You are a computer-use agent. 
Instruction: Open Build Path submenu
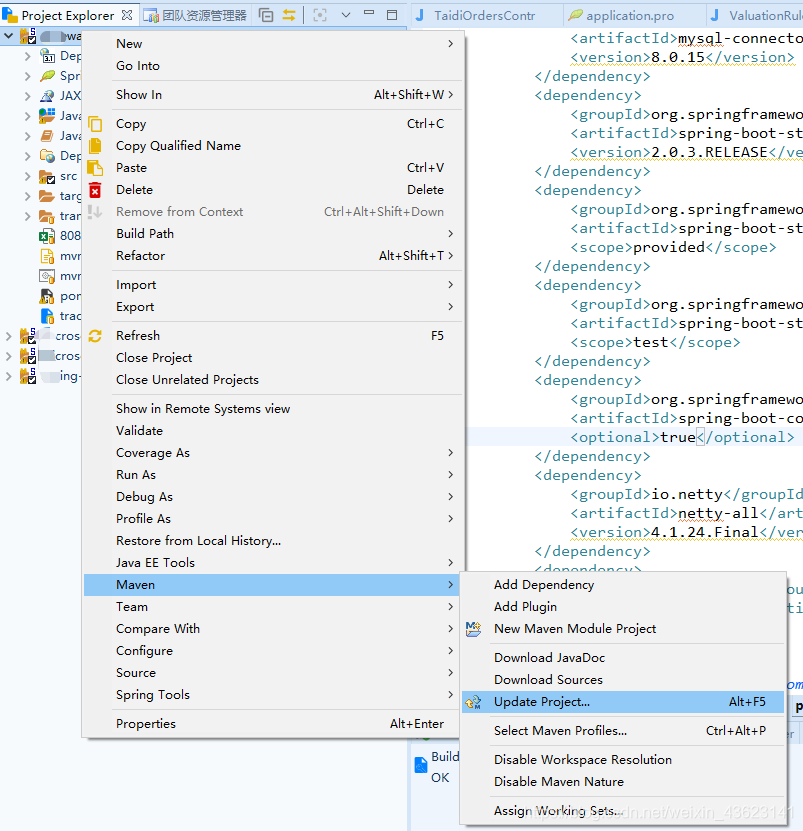pyautogui.click(x=273, y=234)
